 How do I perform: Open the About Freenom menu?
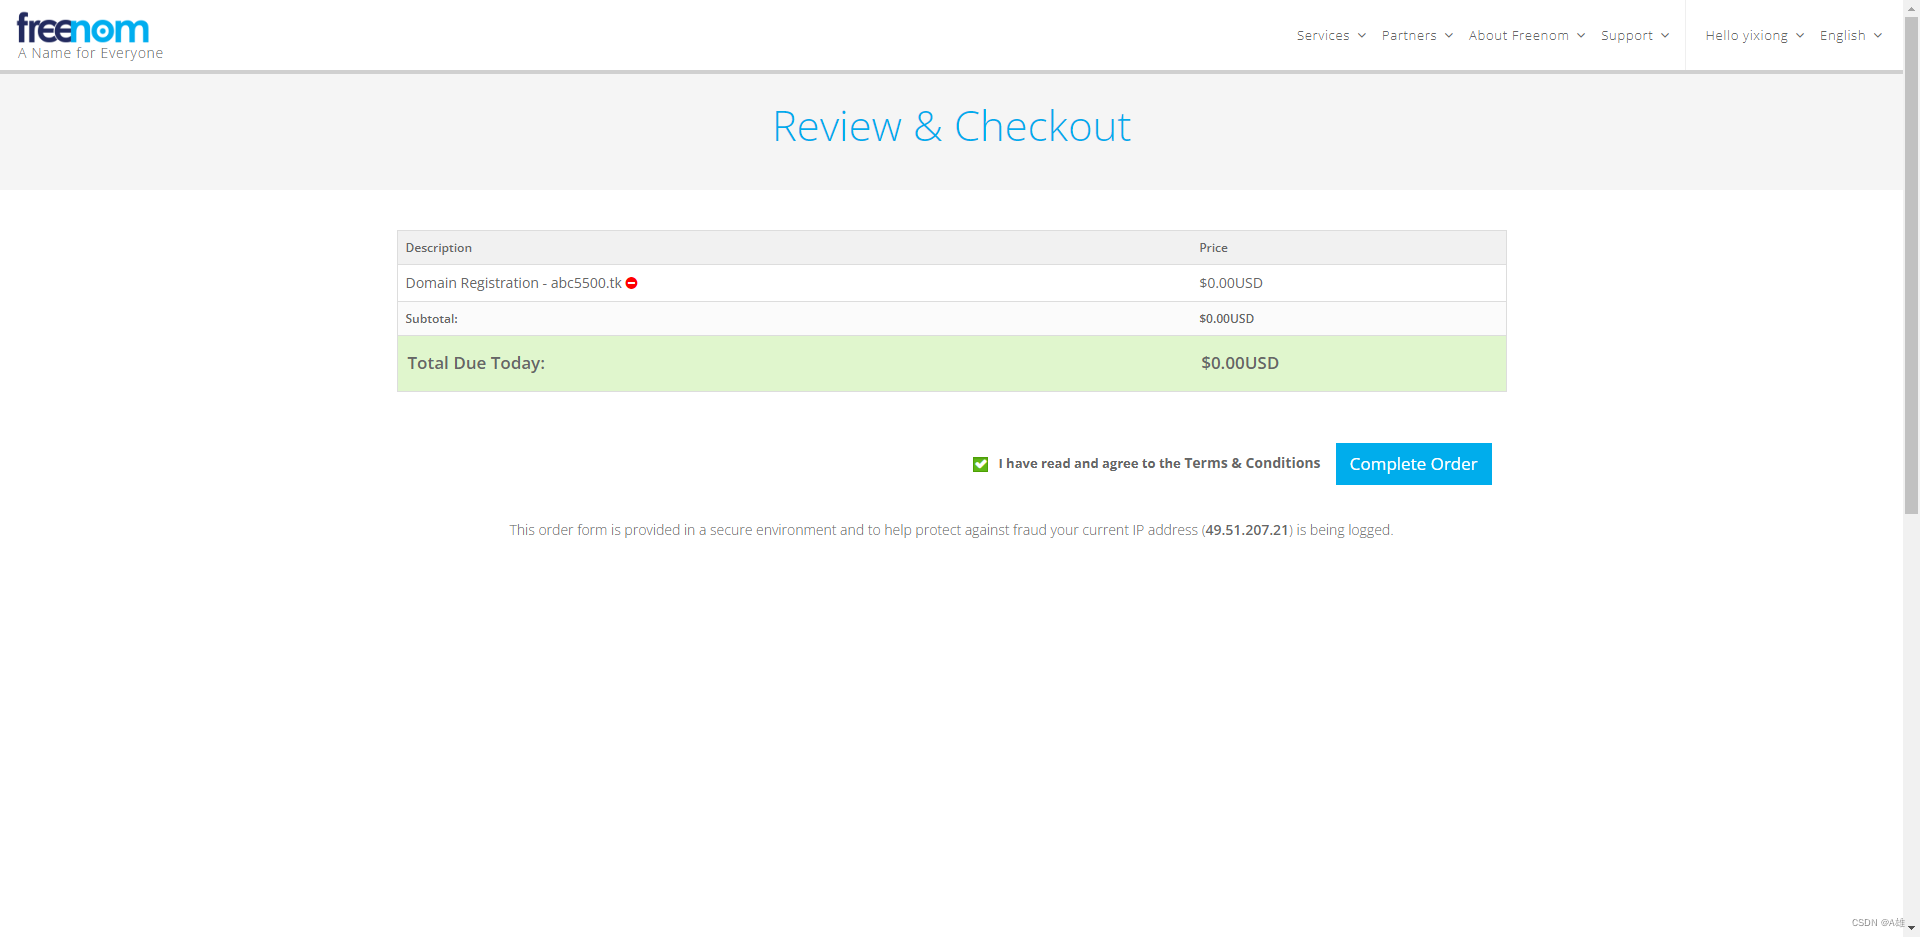pyautogui.click(x=1527, y=35)
